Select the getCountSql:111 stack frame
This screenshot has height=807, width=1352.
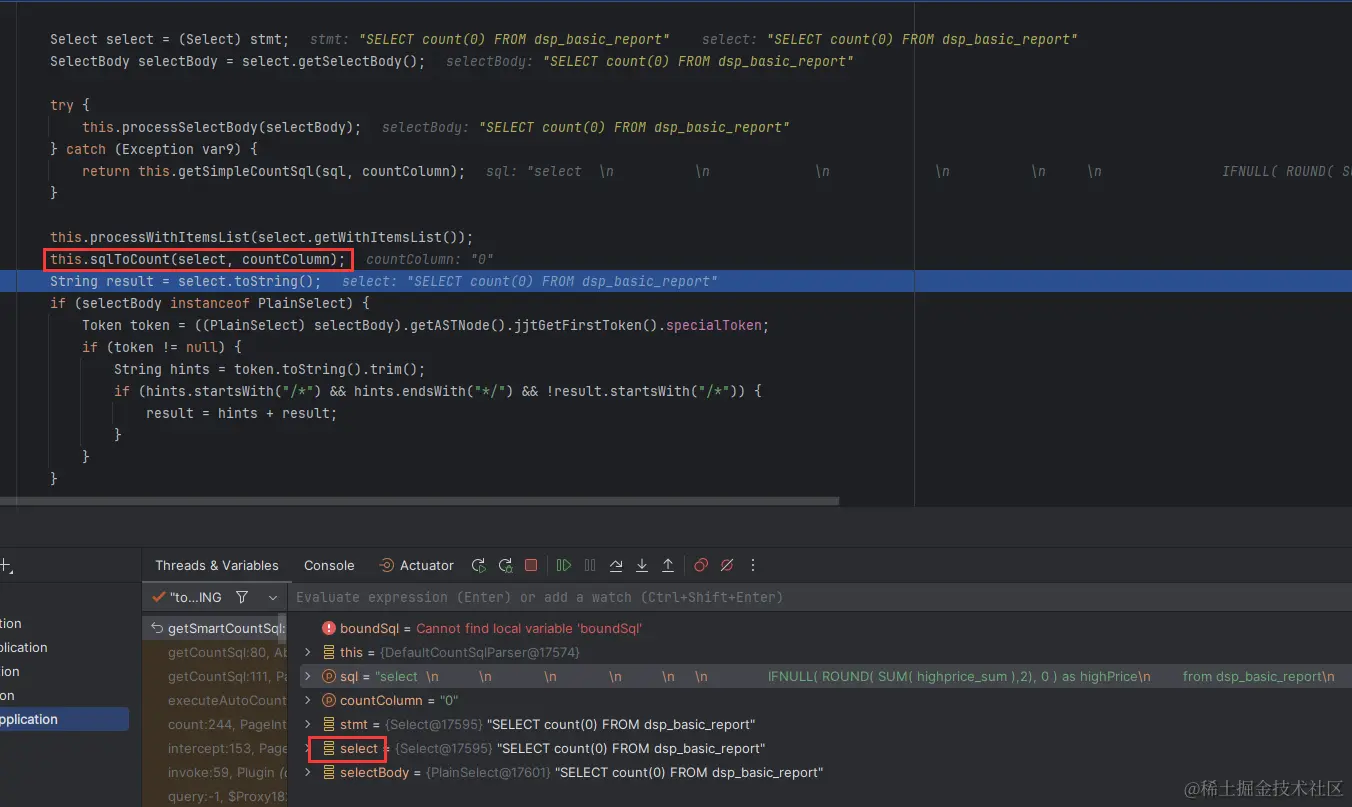click(217, 677)
